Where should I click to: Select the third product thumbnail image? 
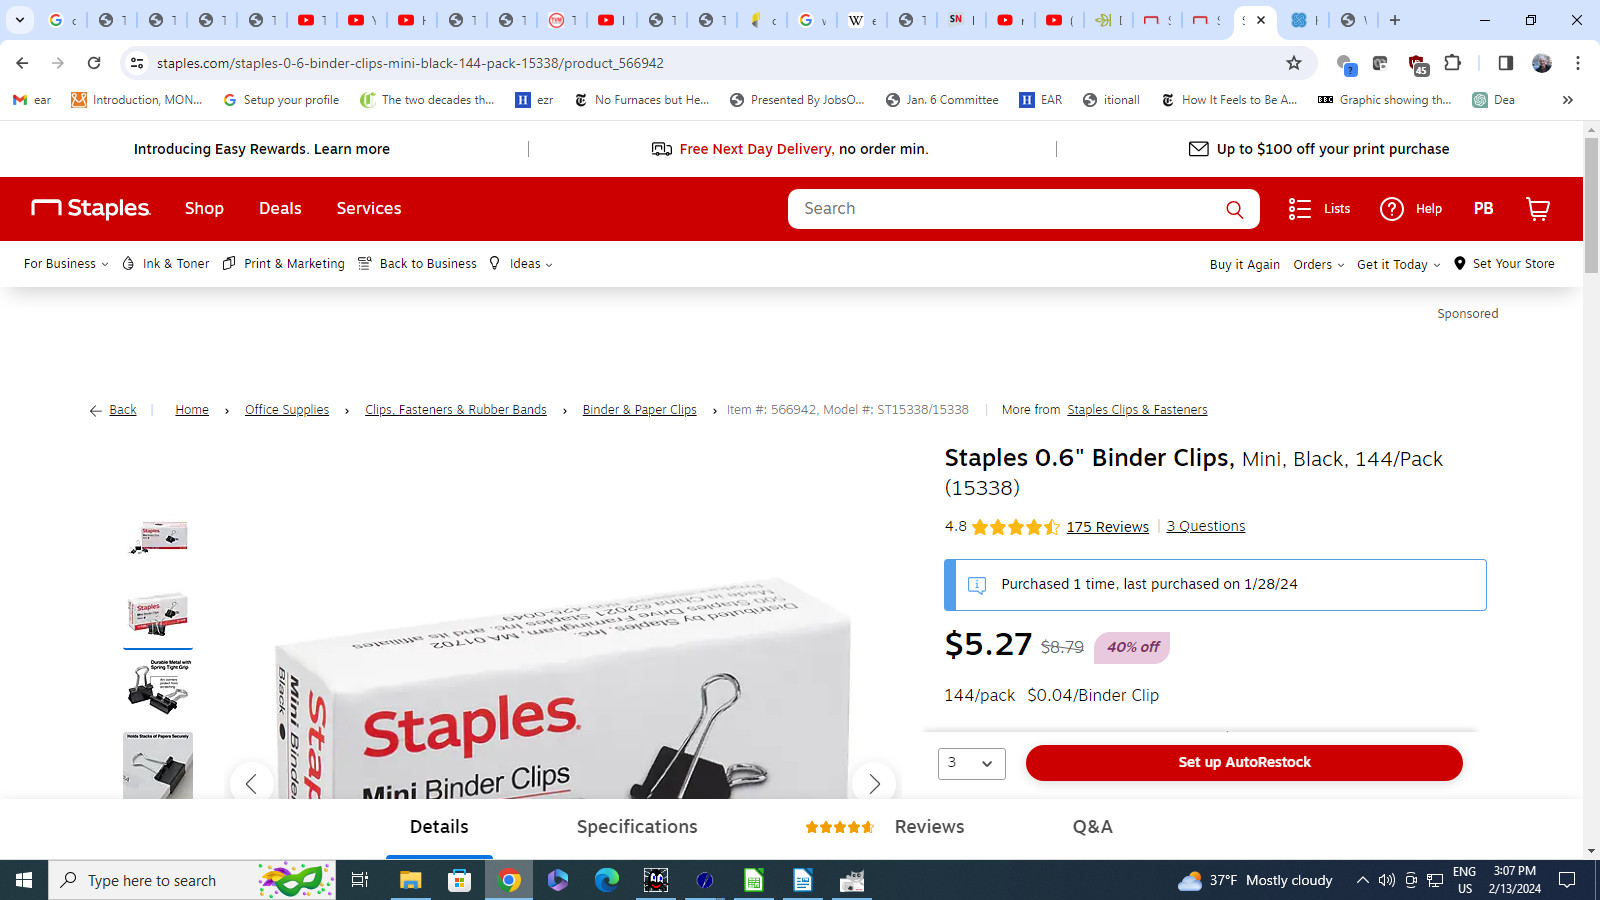pyautogui.click(x=158, y=687)
